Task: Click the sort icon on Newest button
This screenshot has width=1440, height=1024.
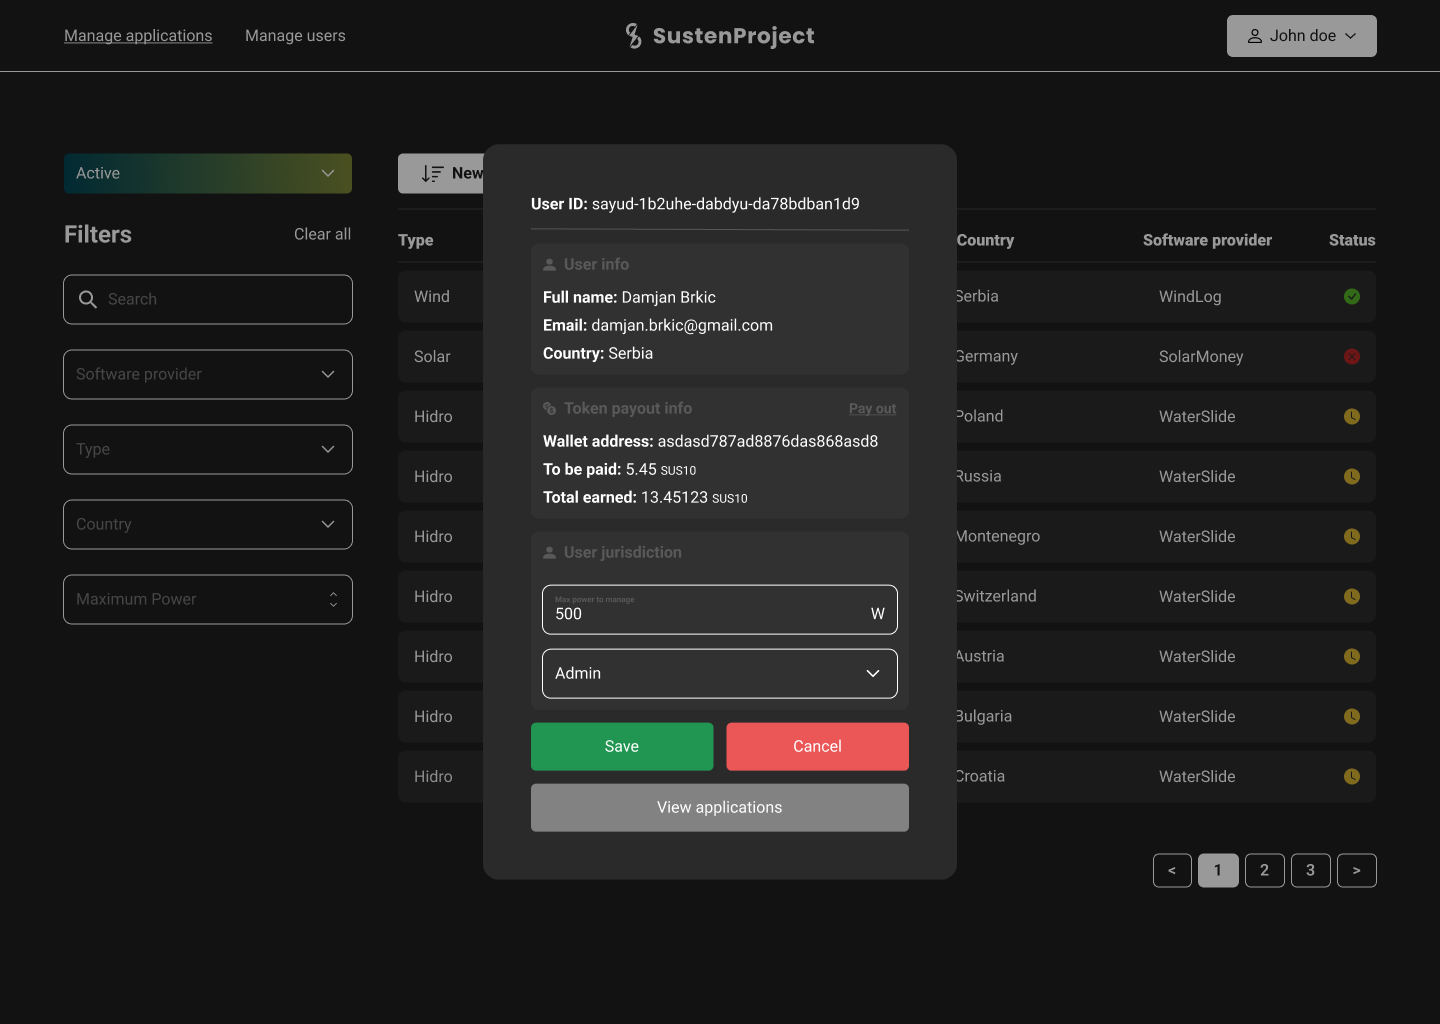Action: coord(432,174)
